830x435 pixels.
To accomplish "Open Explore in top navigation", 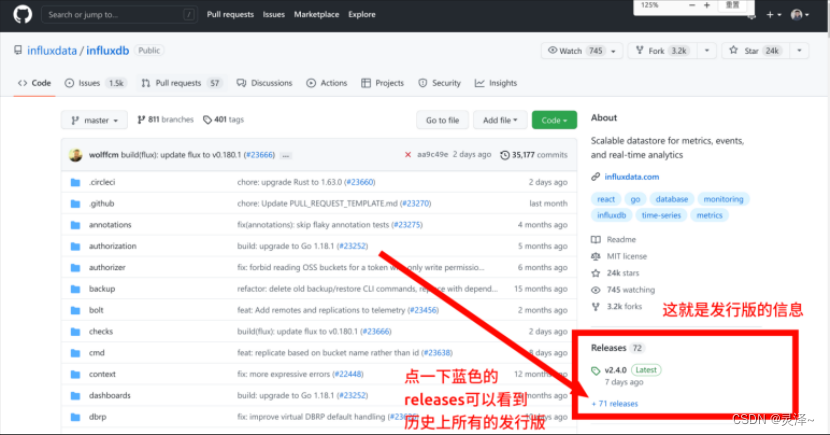I will tap(362, 14).
